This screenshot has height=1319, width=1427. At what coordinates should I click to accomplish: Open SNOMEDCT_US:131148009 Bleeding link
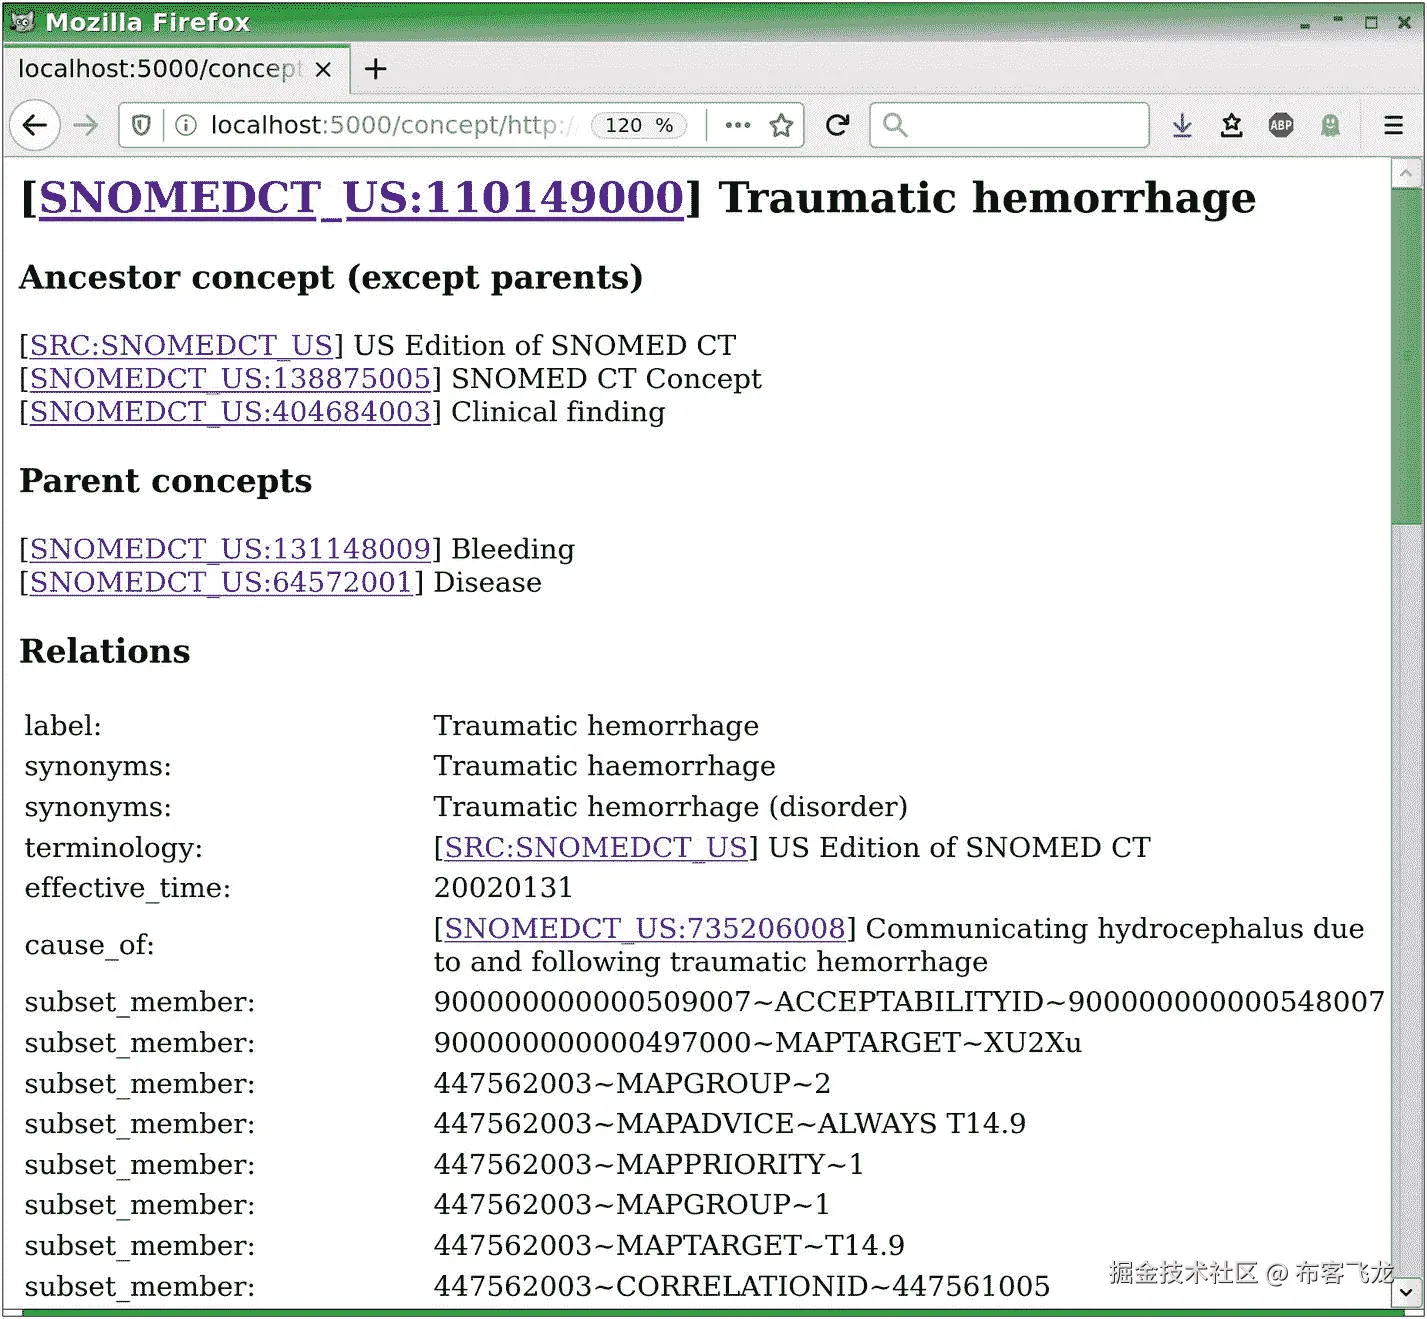[230, 549]
